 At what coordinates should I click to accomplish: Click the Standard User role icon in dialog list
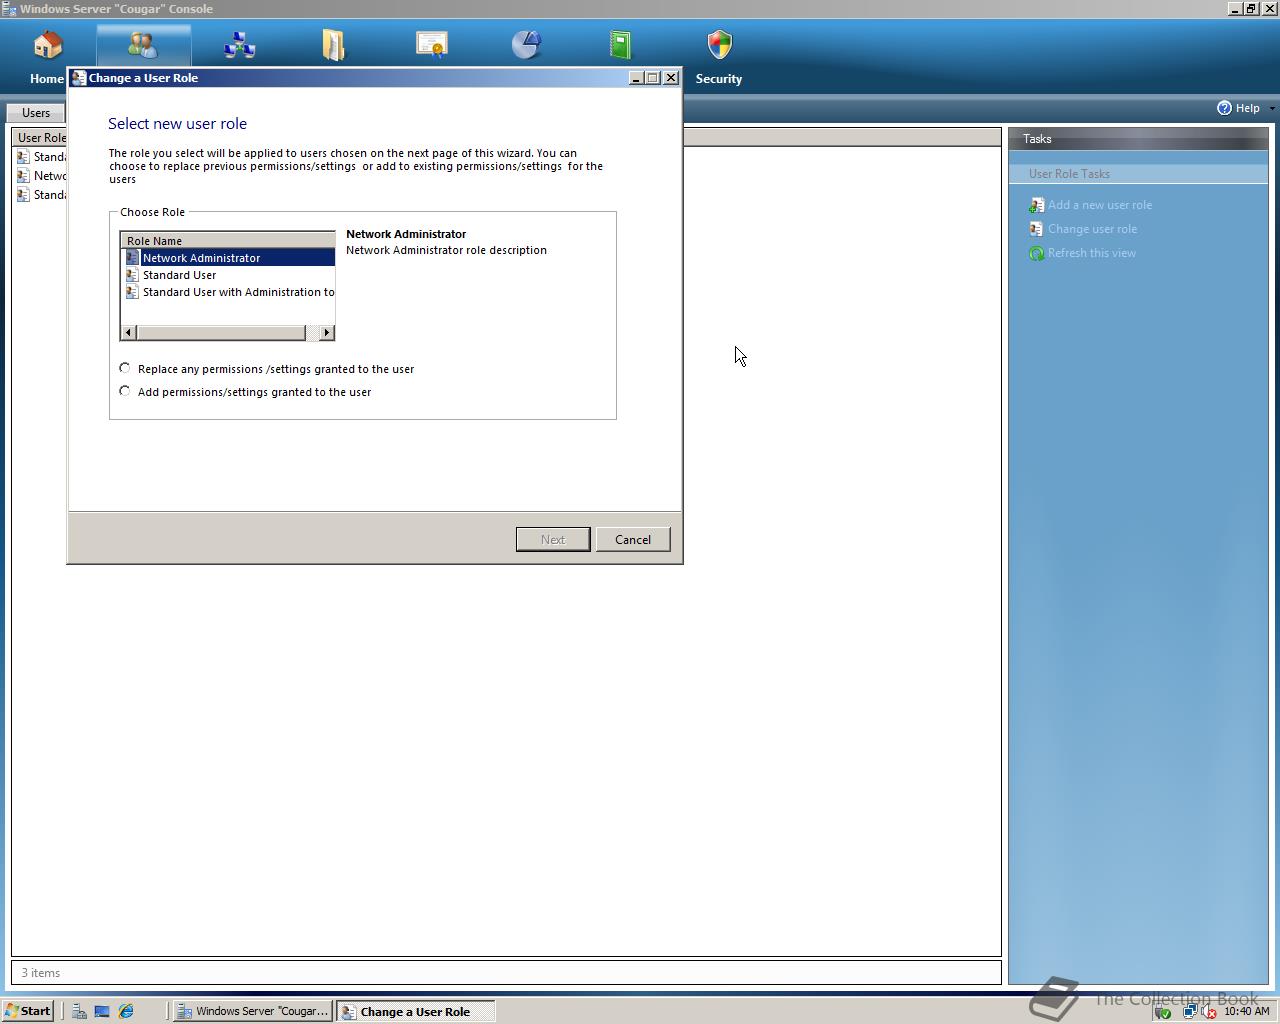point(132,275)
